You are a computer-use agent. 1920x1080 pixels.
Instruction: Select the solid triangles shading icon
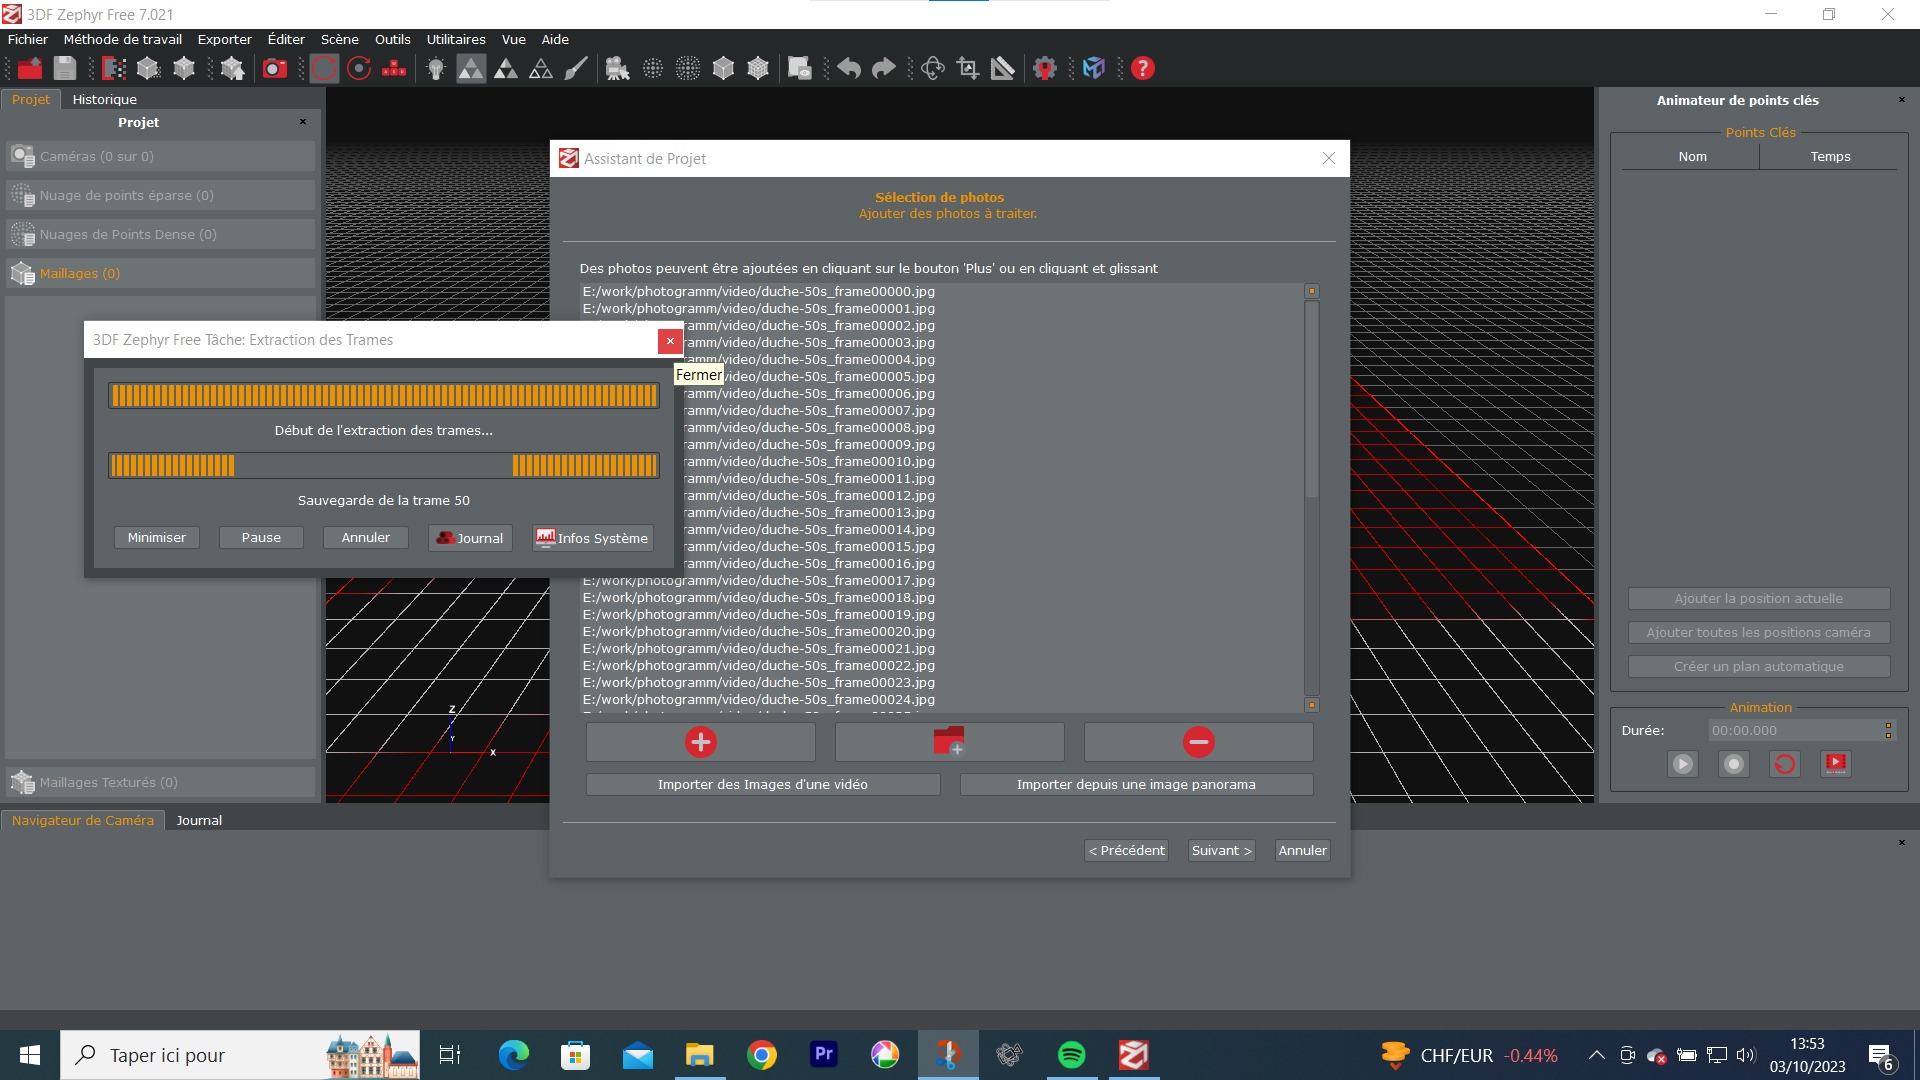[471, 68]
